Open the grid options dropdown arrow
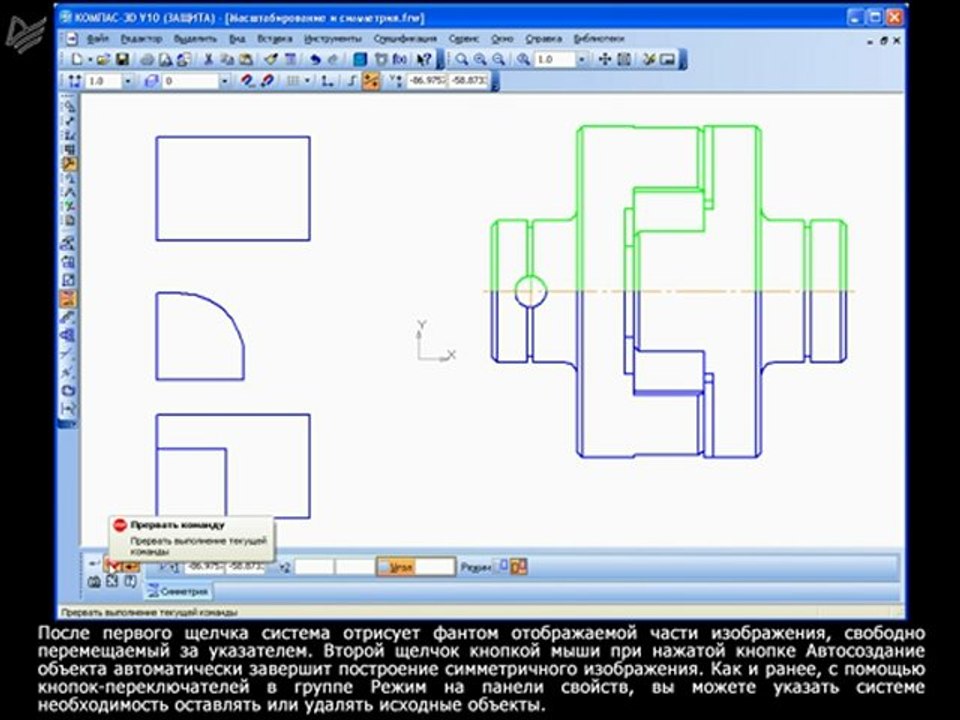 point(307,81)
